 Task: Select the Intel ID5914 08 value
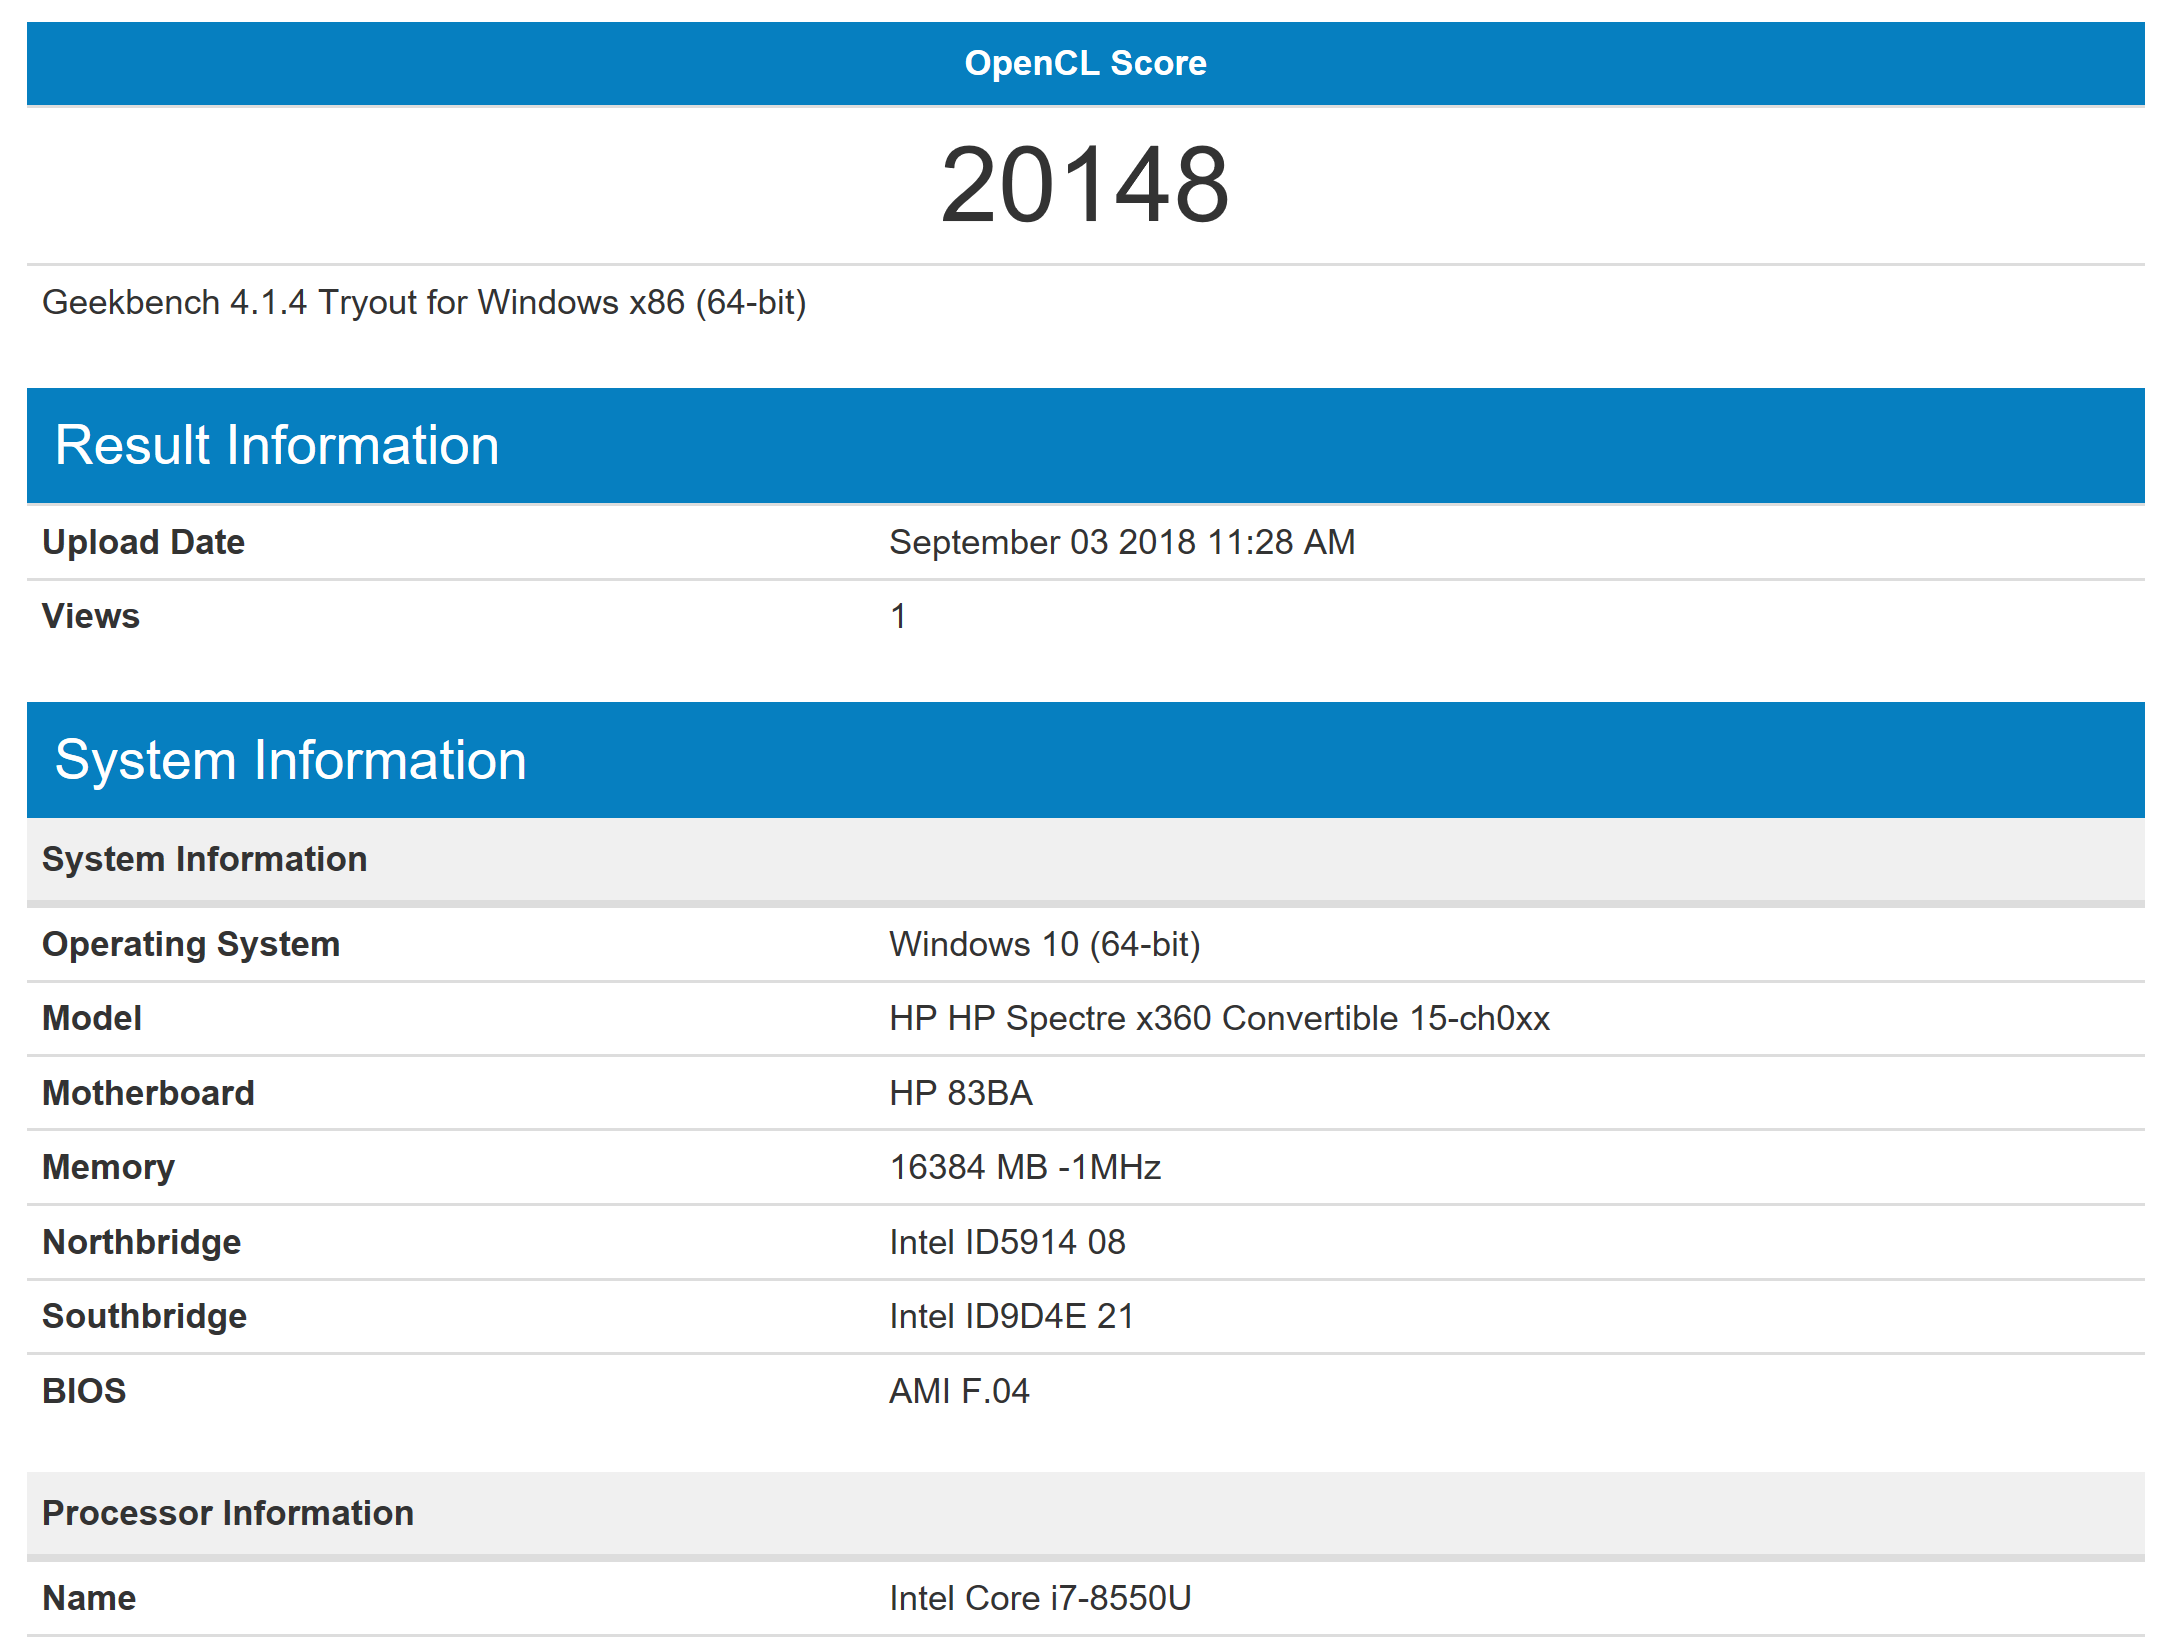1007,1242
